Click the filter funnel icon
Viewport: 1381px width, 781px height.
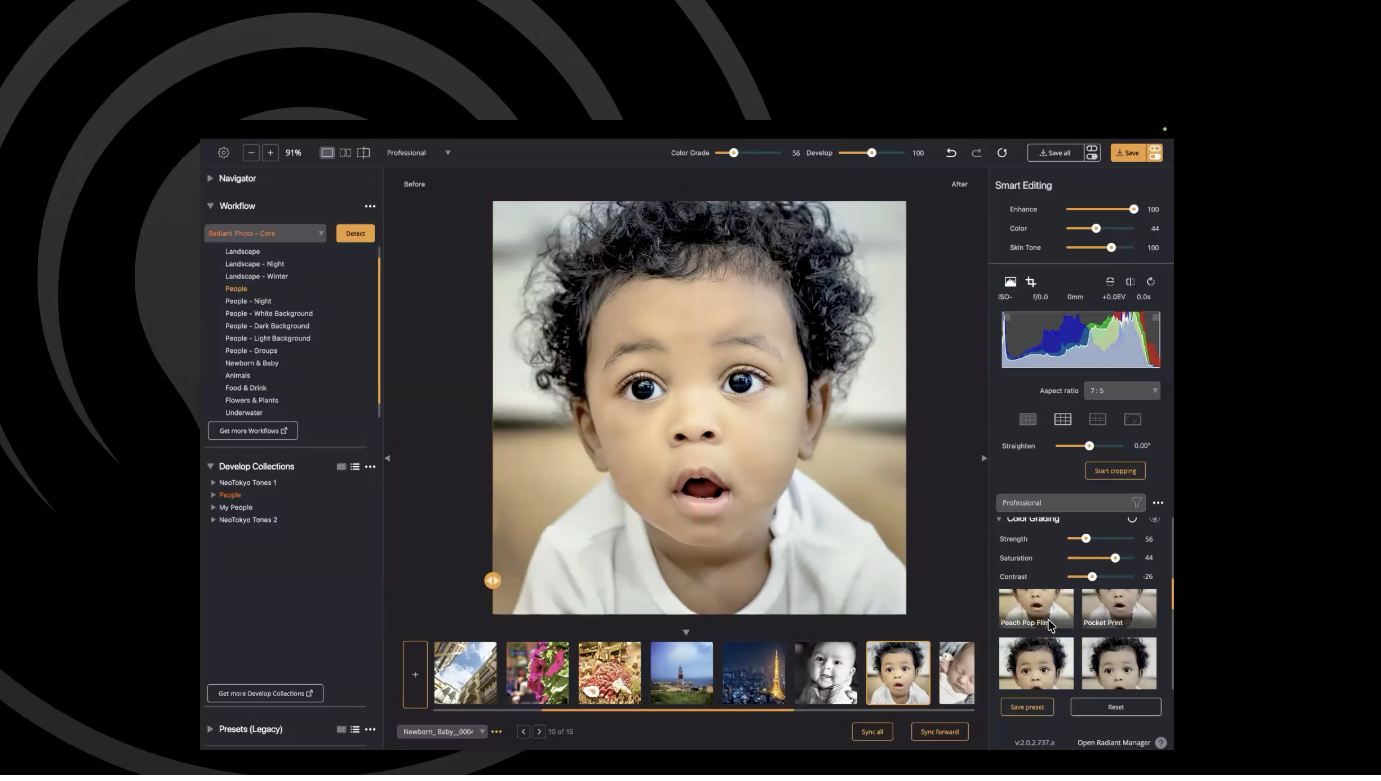tap(1136, 503)
